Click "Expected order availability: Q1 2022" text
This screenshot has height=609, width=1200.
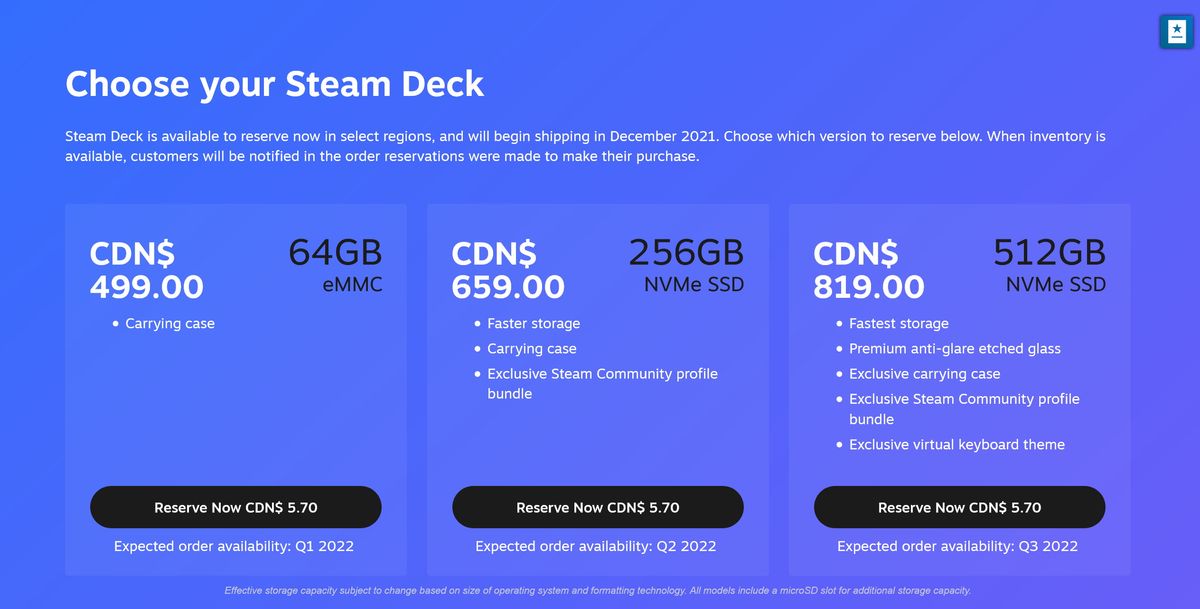pyautogui.click(x=234, y=546)
